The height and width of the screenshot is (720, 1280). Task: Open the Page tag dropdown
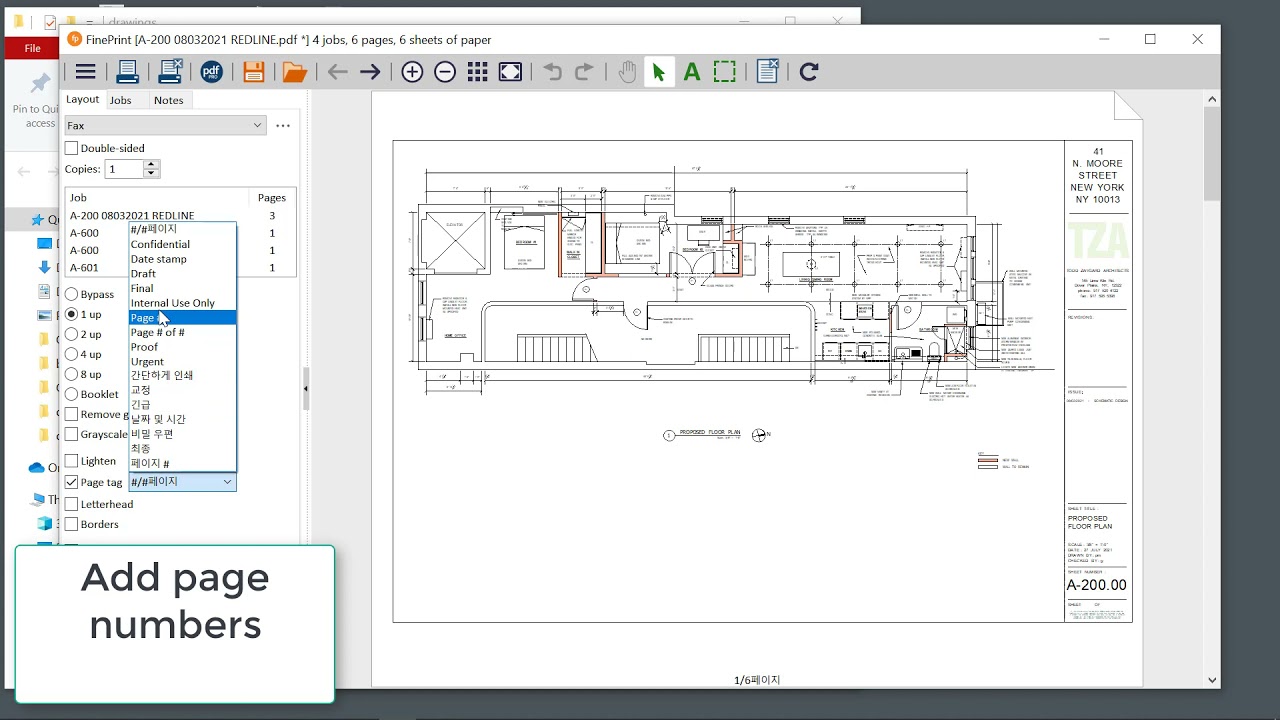pyautogui.click(x=227, y=481)
